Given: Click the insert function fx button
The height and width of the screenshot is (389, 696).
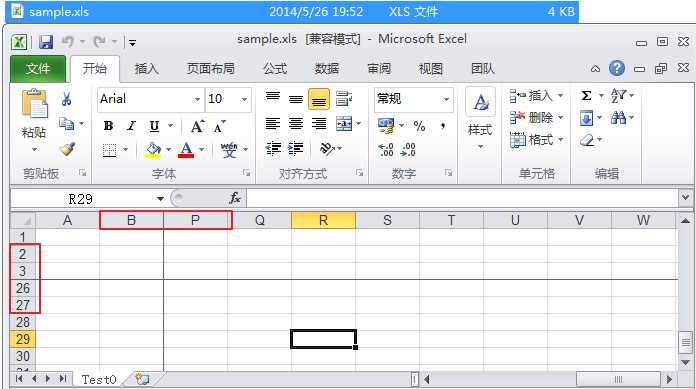Looking at the screenshot, I should coord(235,198).
